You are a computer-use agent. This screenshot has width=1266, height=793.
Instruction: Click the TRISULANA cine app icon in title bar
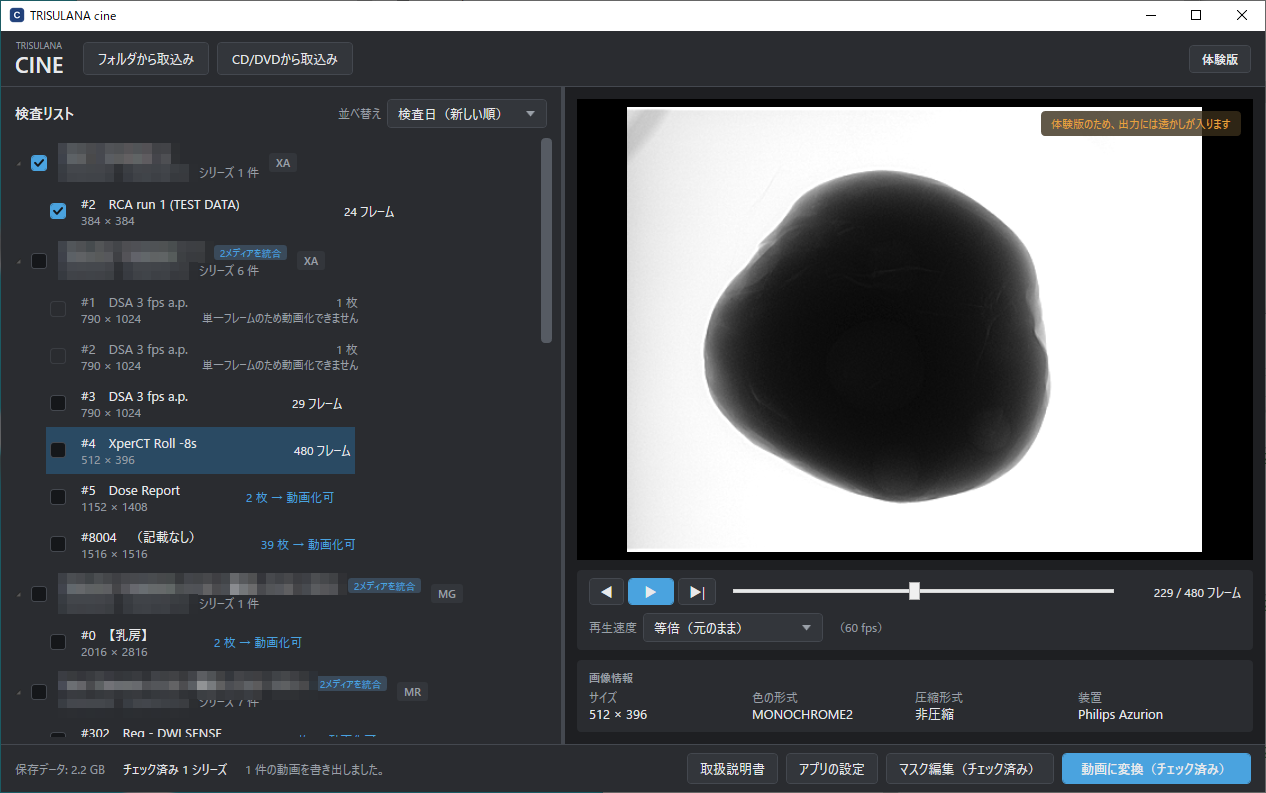coord(17,15)
